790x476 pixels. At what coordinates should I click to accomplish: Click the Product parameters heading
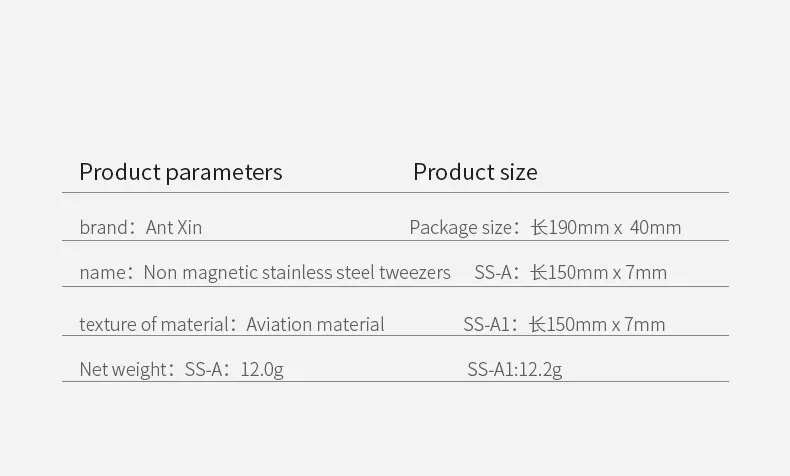pos(181,173)
